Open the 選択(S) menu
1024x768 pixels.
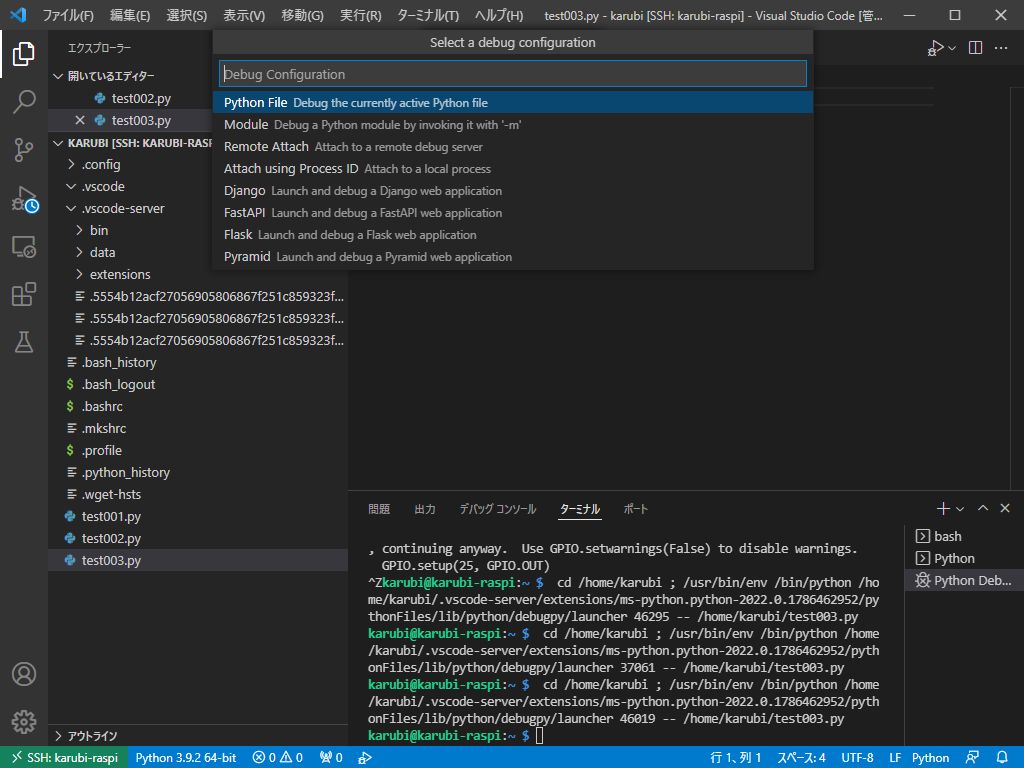coord(187,15)
